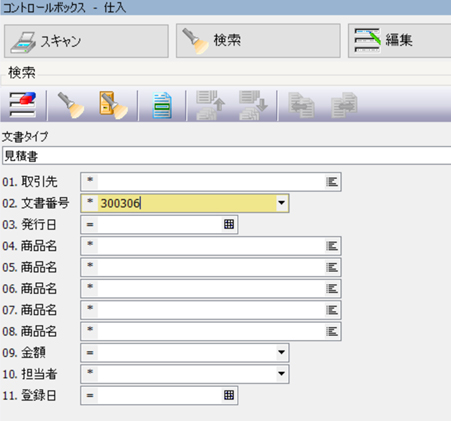451x421 pixels.
Task: Click the move documents up arrow icon
Action: 211,105
